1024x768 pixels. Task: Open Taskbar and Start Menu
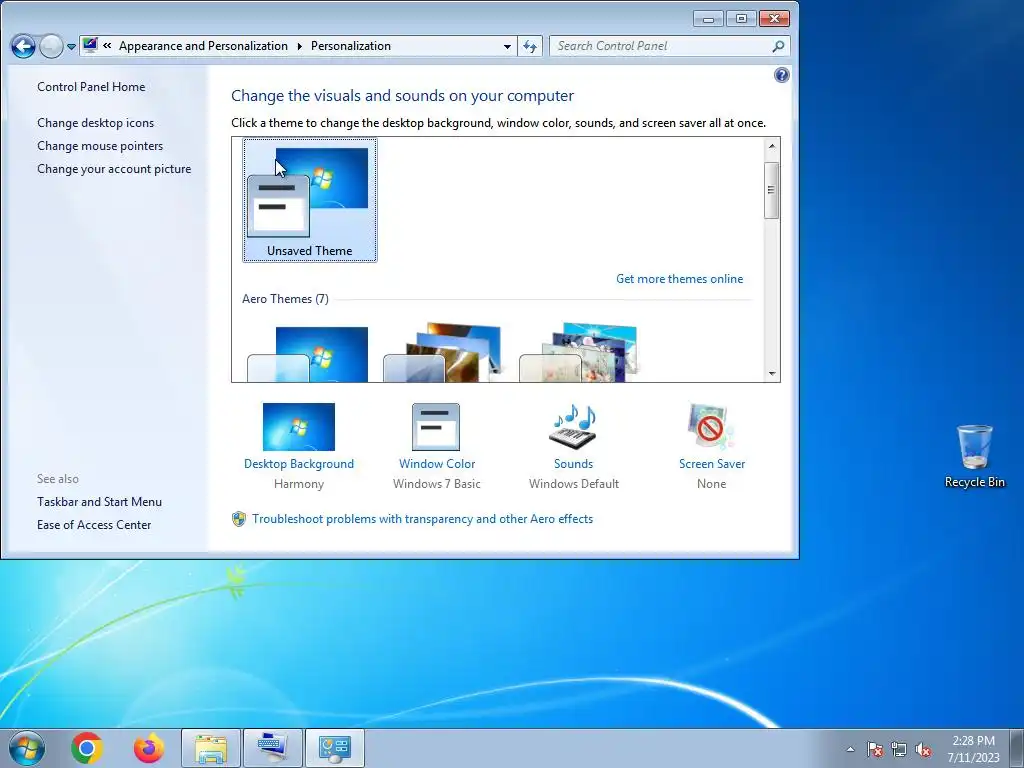(x=99, y=502)
